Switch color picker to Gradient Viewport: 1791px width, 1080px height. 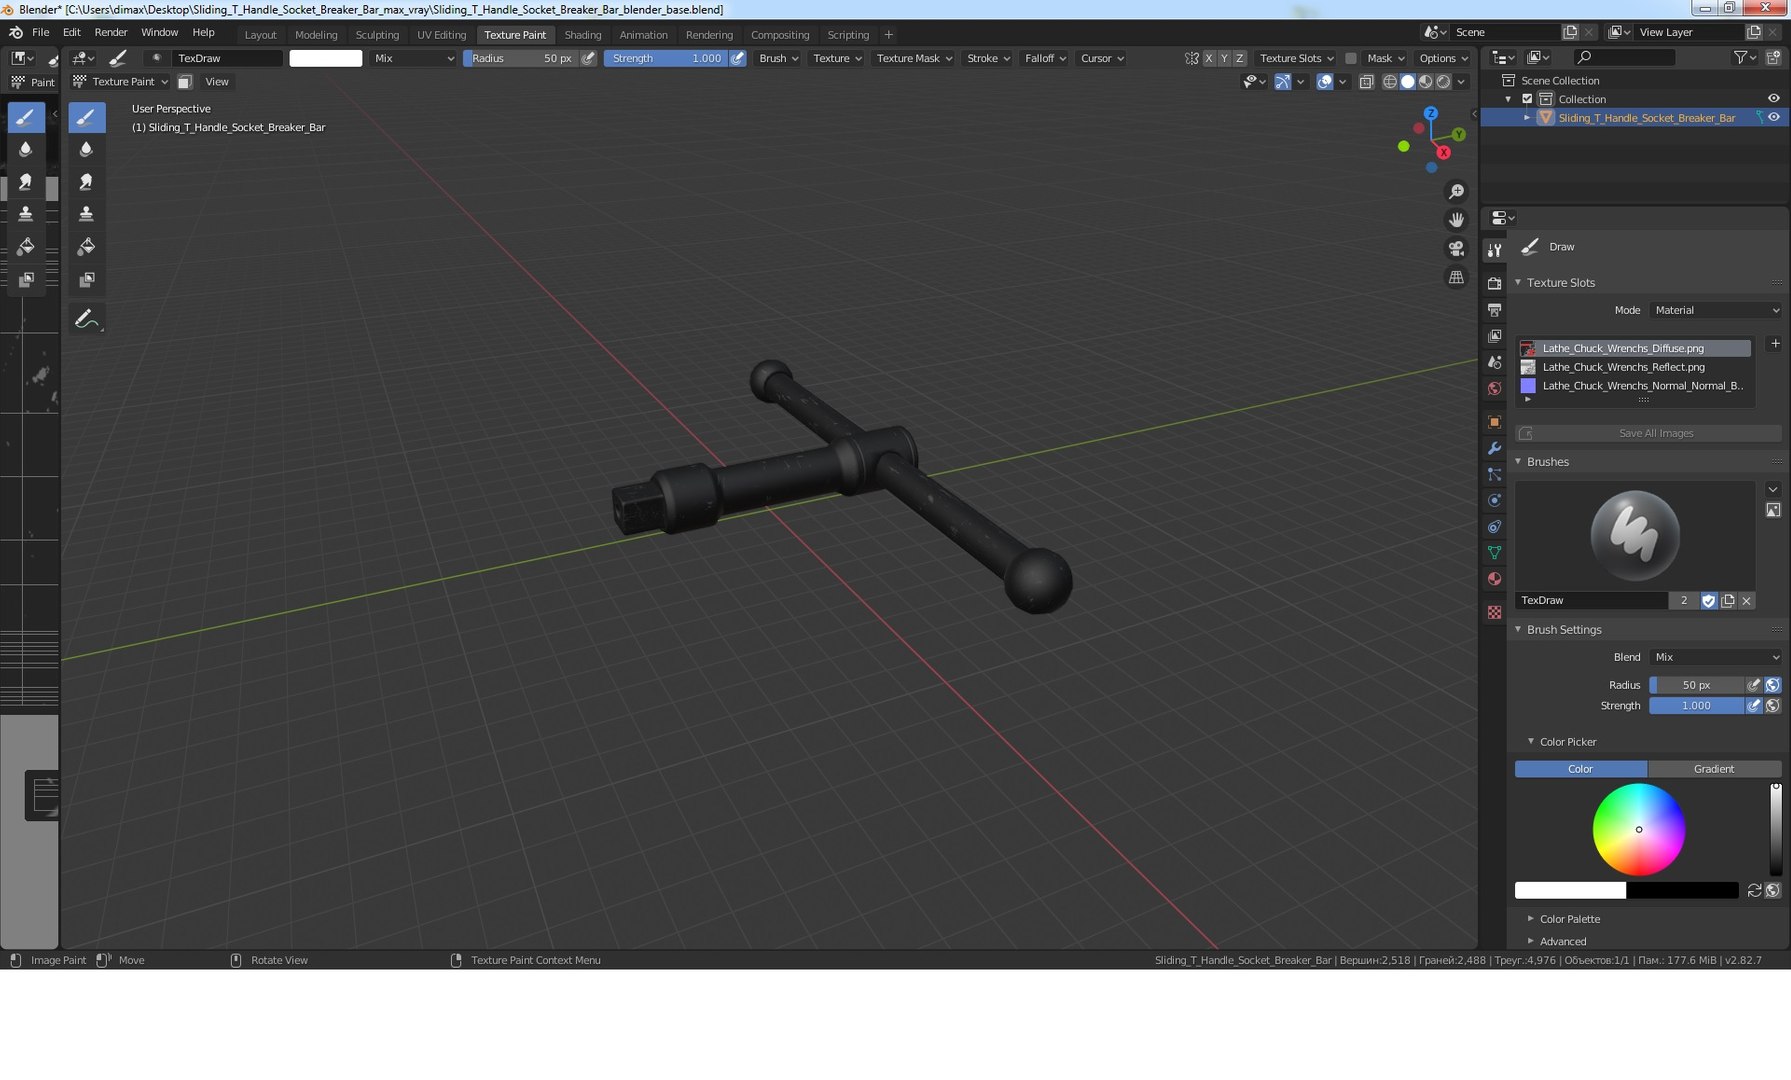(1714, 769)
